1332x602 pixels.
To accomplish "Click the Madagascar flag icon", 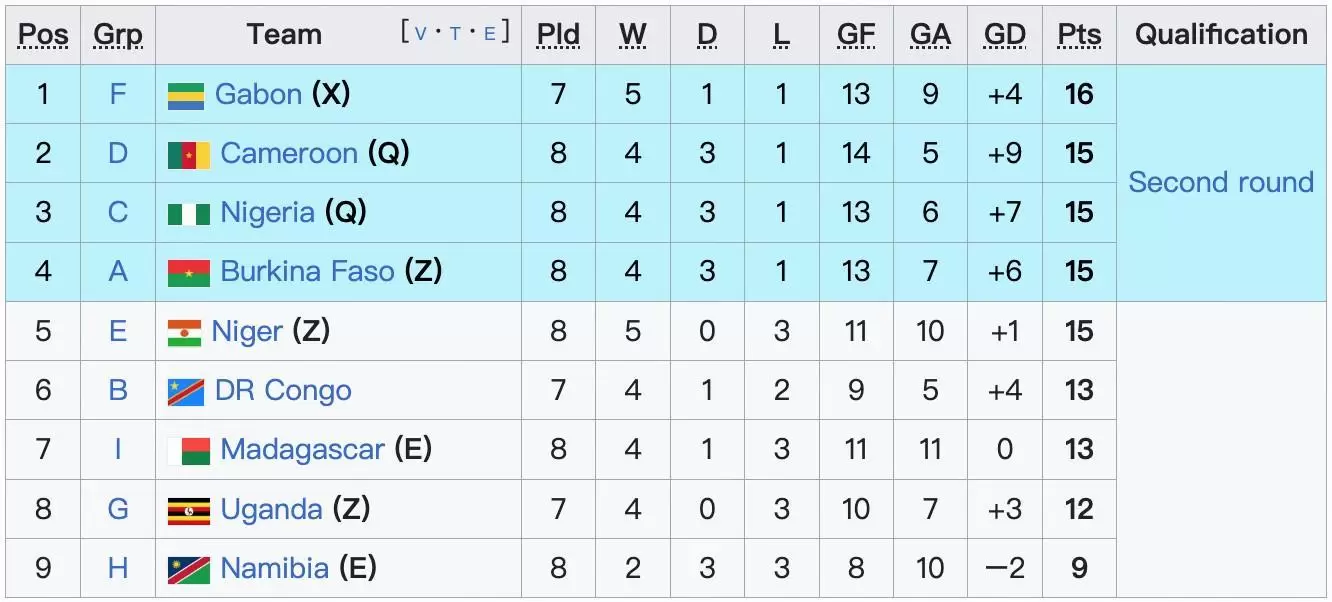I will (188, 450).
